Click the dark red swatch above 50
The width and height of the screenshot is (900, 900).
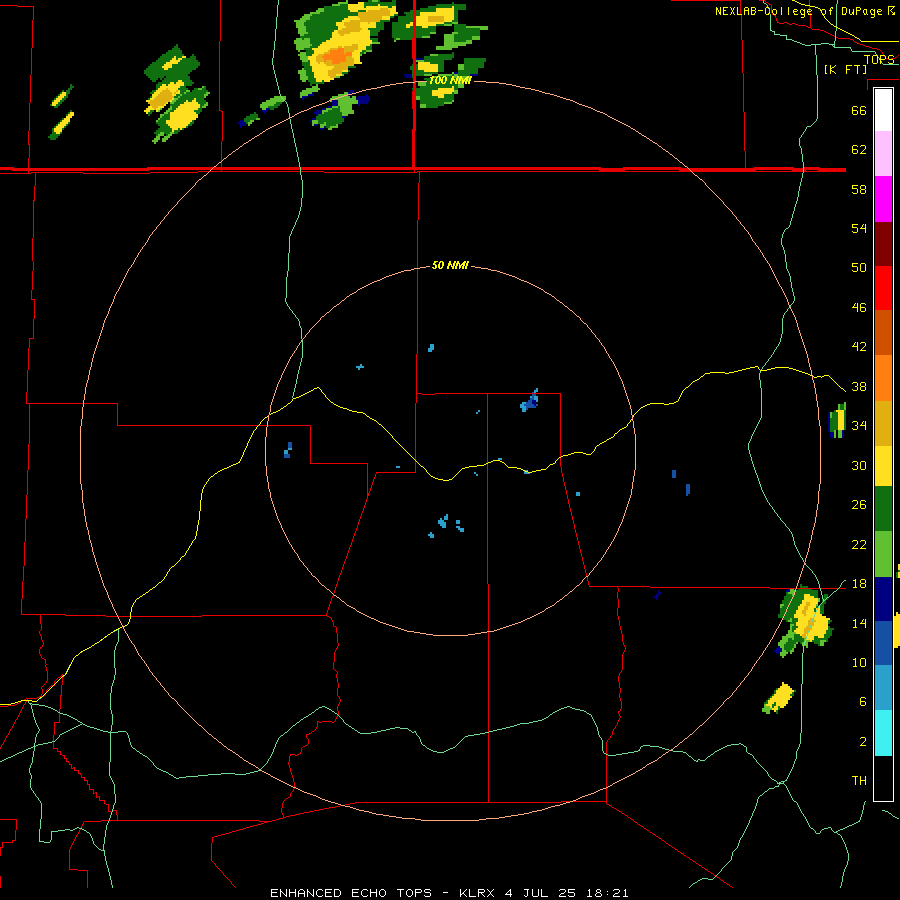point(883,243)
